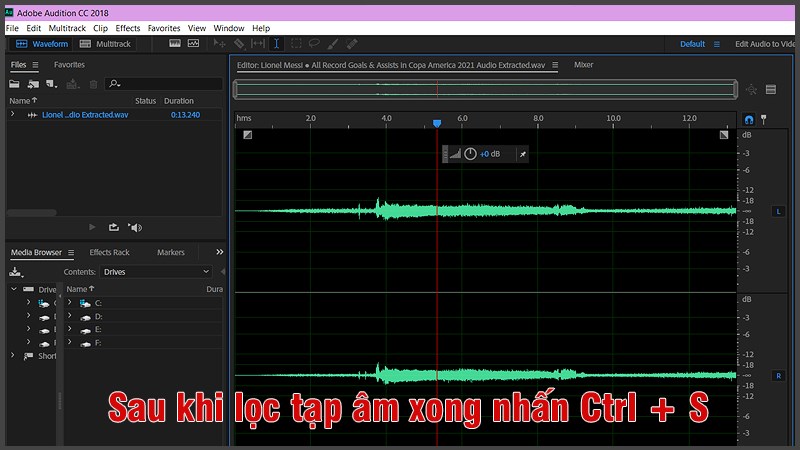Switch to the Favorites panel tab

[x=69, y=65]
